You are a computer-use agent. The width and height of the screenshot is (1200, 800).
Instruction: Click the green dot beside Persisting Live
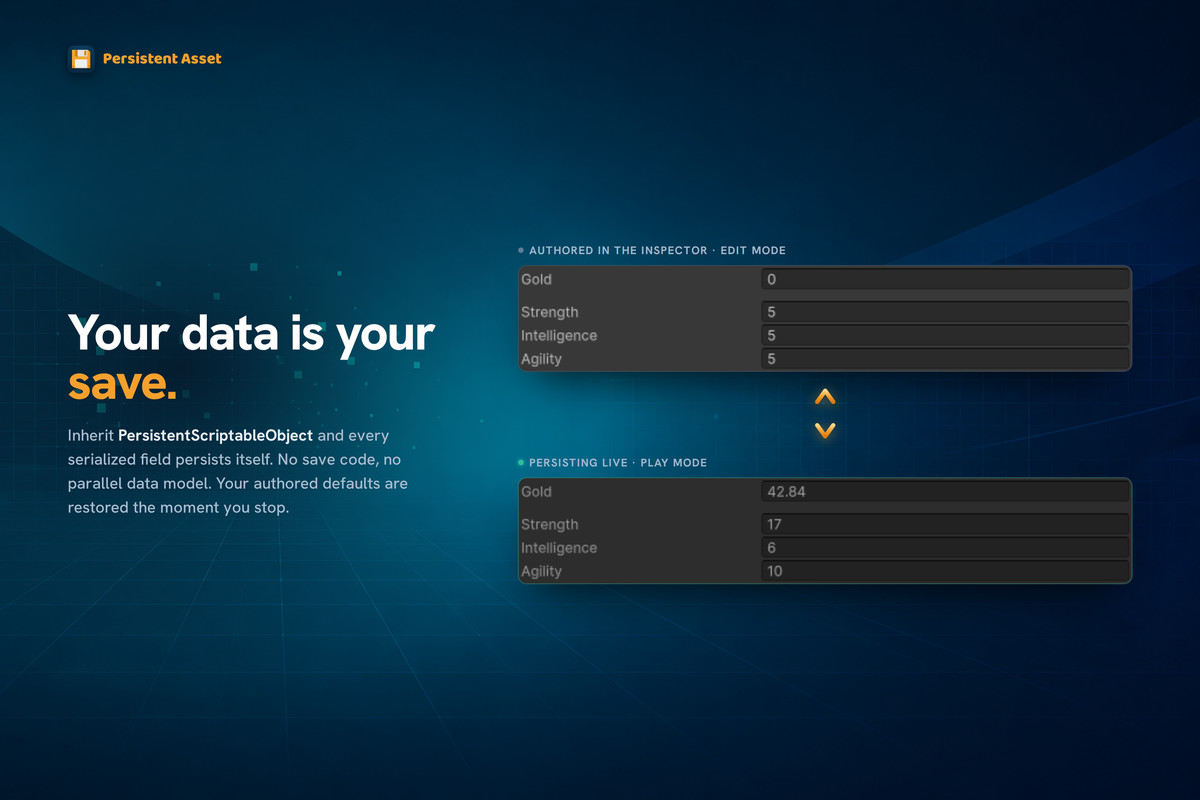point(521,463)
